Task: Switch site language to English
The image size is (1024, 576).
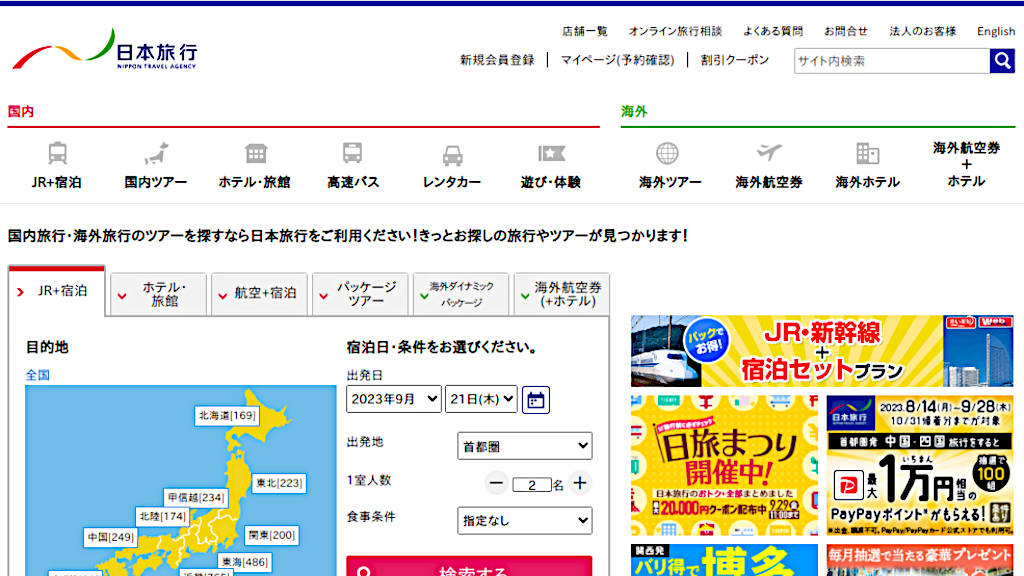Action: point(996,31)
